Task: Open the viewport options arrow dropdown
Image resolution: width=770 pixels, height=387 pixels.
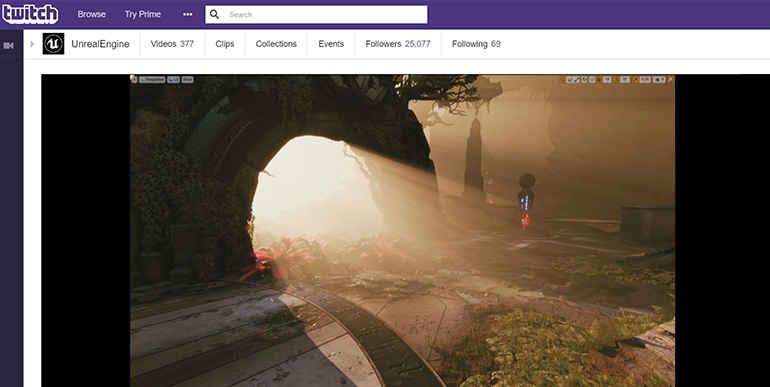Action: pos(134,80)
